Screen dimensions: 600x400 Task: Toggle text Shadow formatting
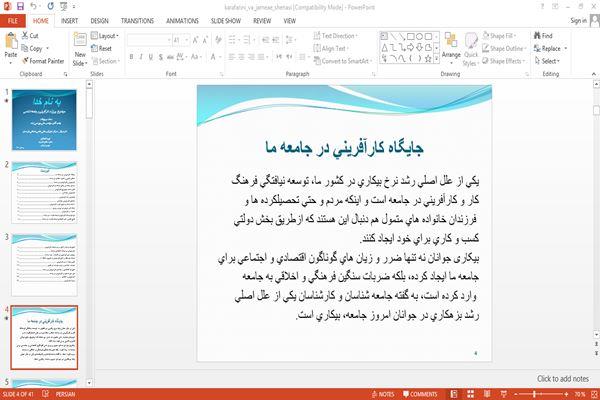tap(161, 57)
